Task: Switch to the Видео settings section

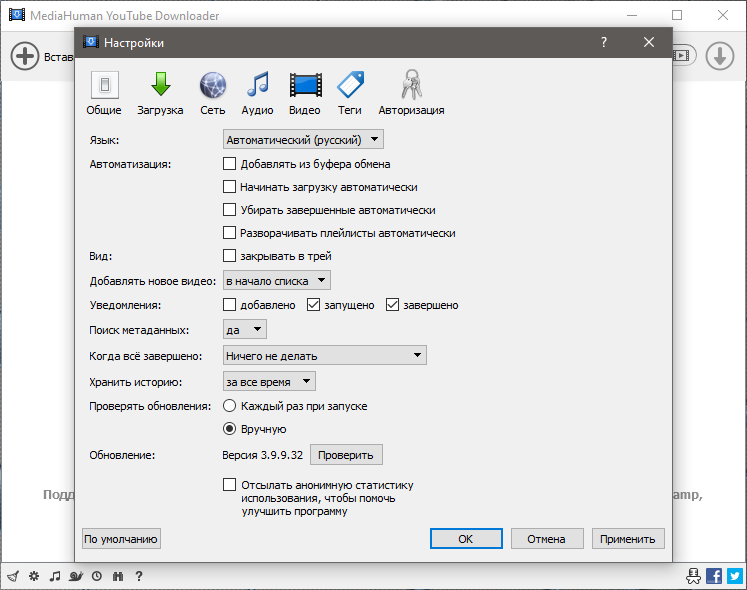Action: tap(305, 93)
